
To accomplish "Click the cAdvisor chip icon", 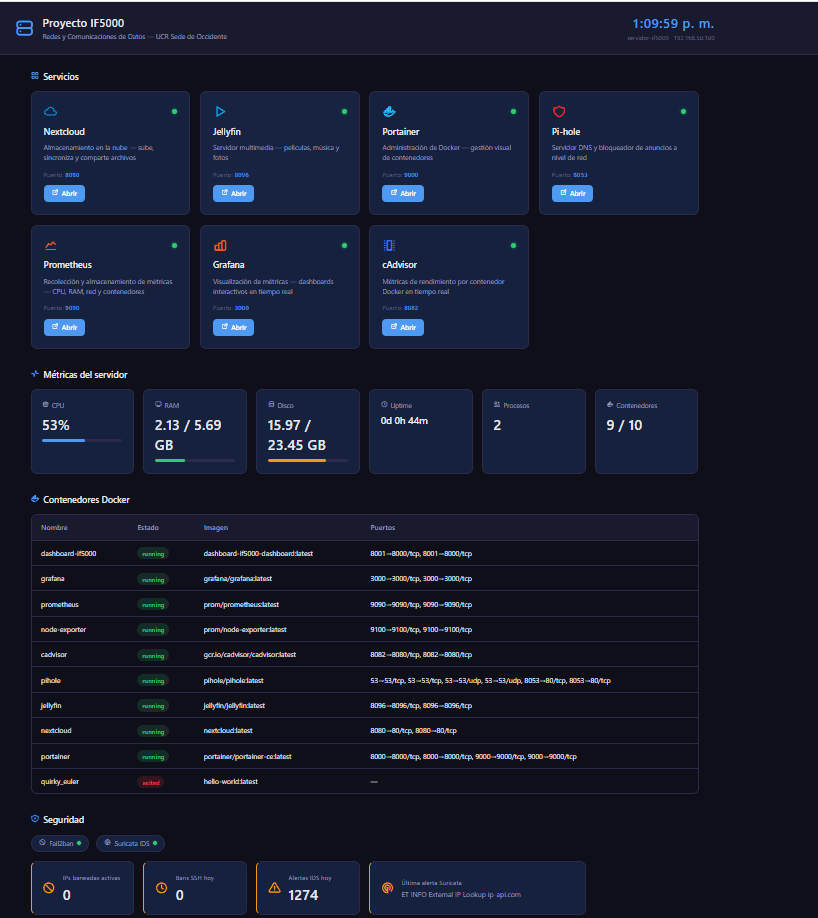I will coord(389,245).
